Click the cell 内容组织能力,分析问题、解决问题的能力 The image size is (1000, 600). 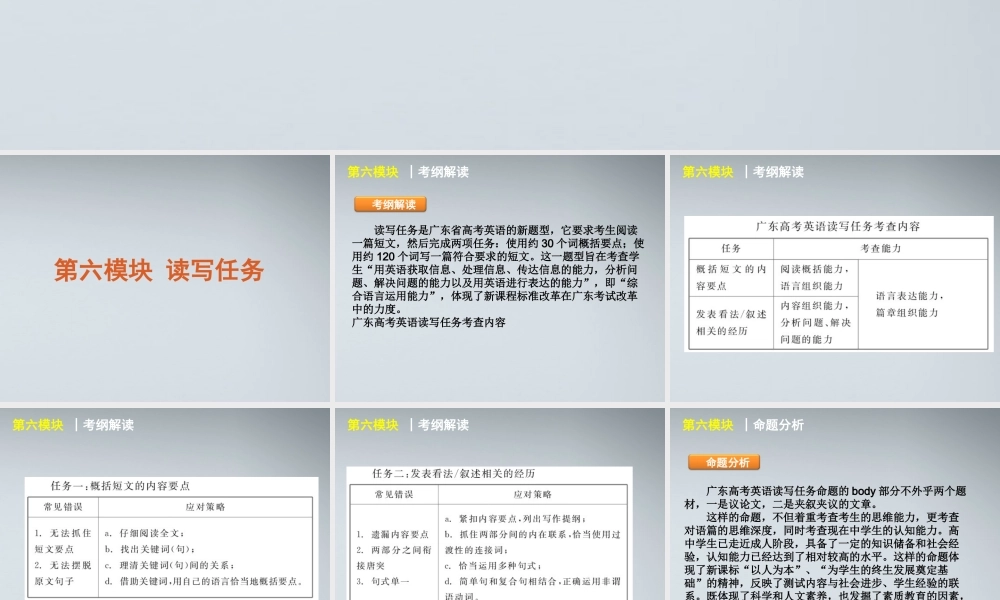pyautogui.click(x=815, y=322)
